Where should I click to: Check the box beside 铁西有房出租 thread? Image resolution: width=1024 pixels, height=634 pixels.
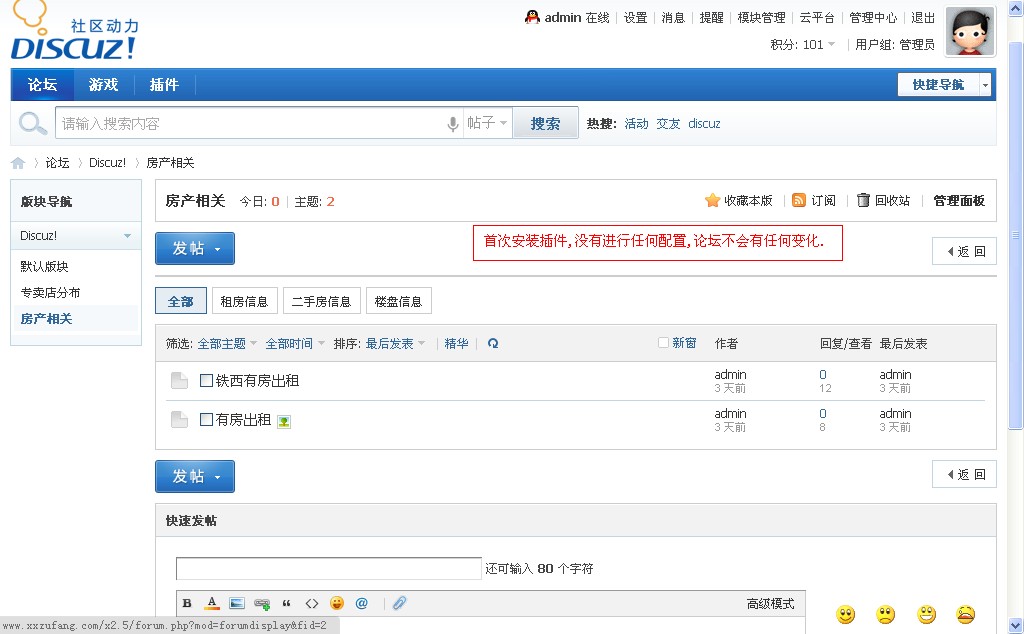click(x=206, y=381)
